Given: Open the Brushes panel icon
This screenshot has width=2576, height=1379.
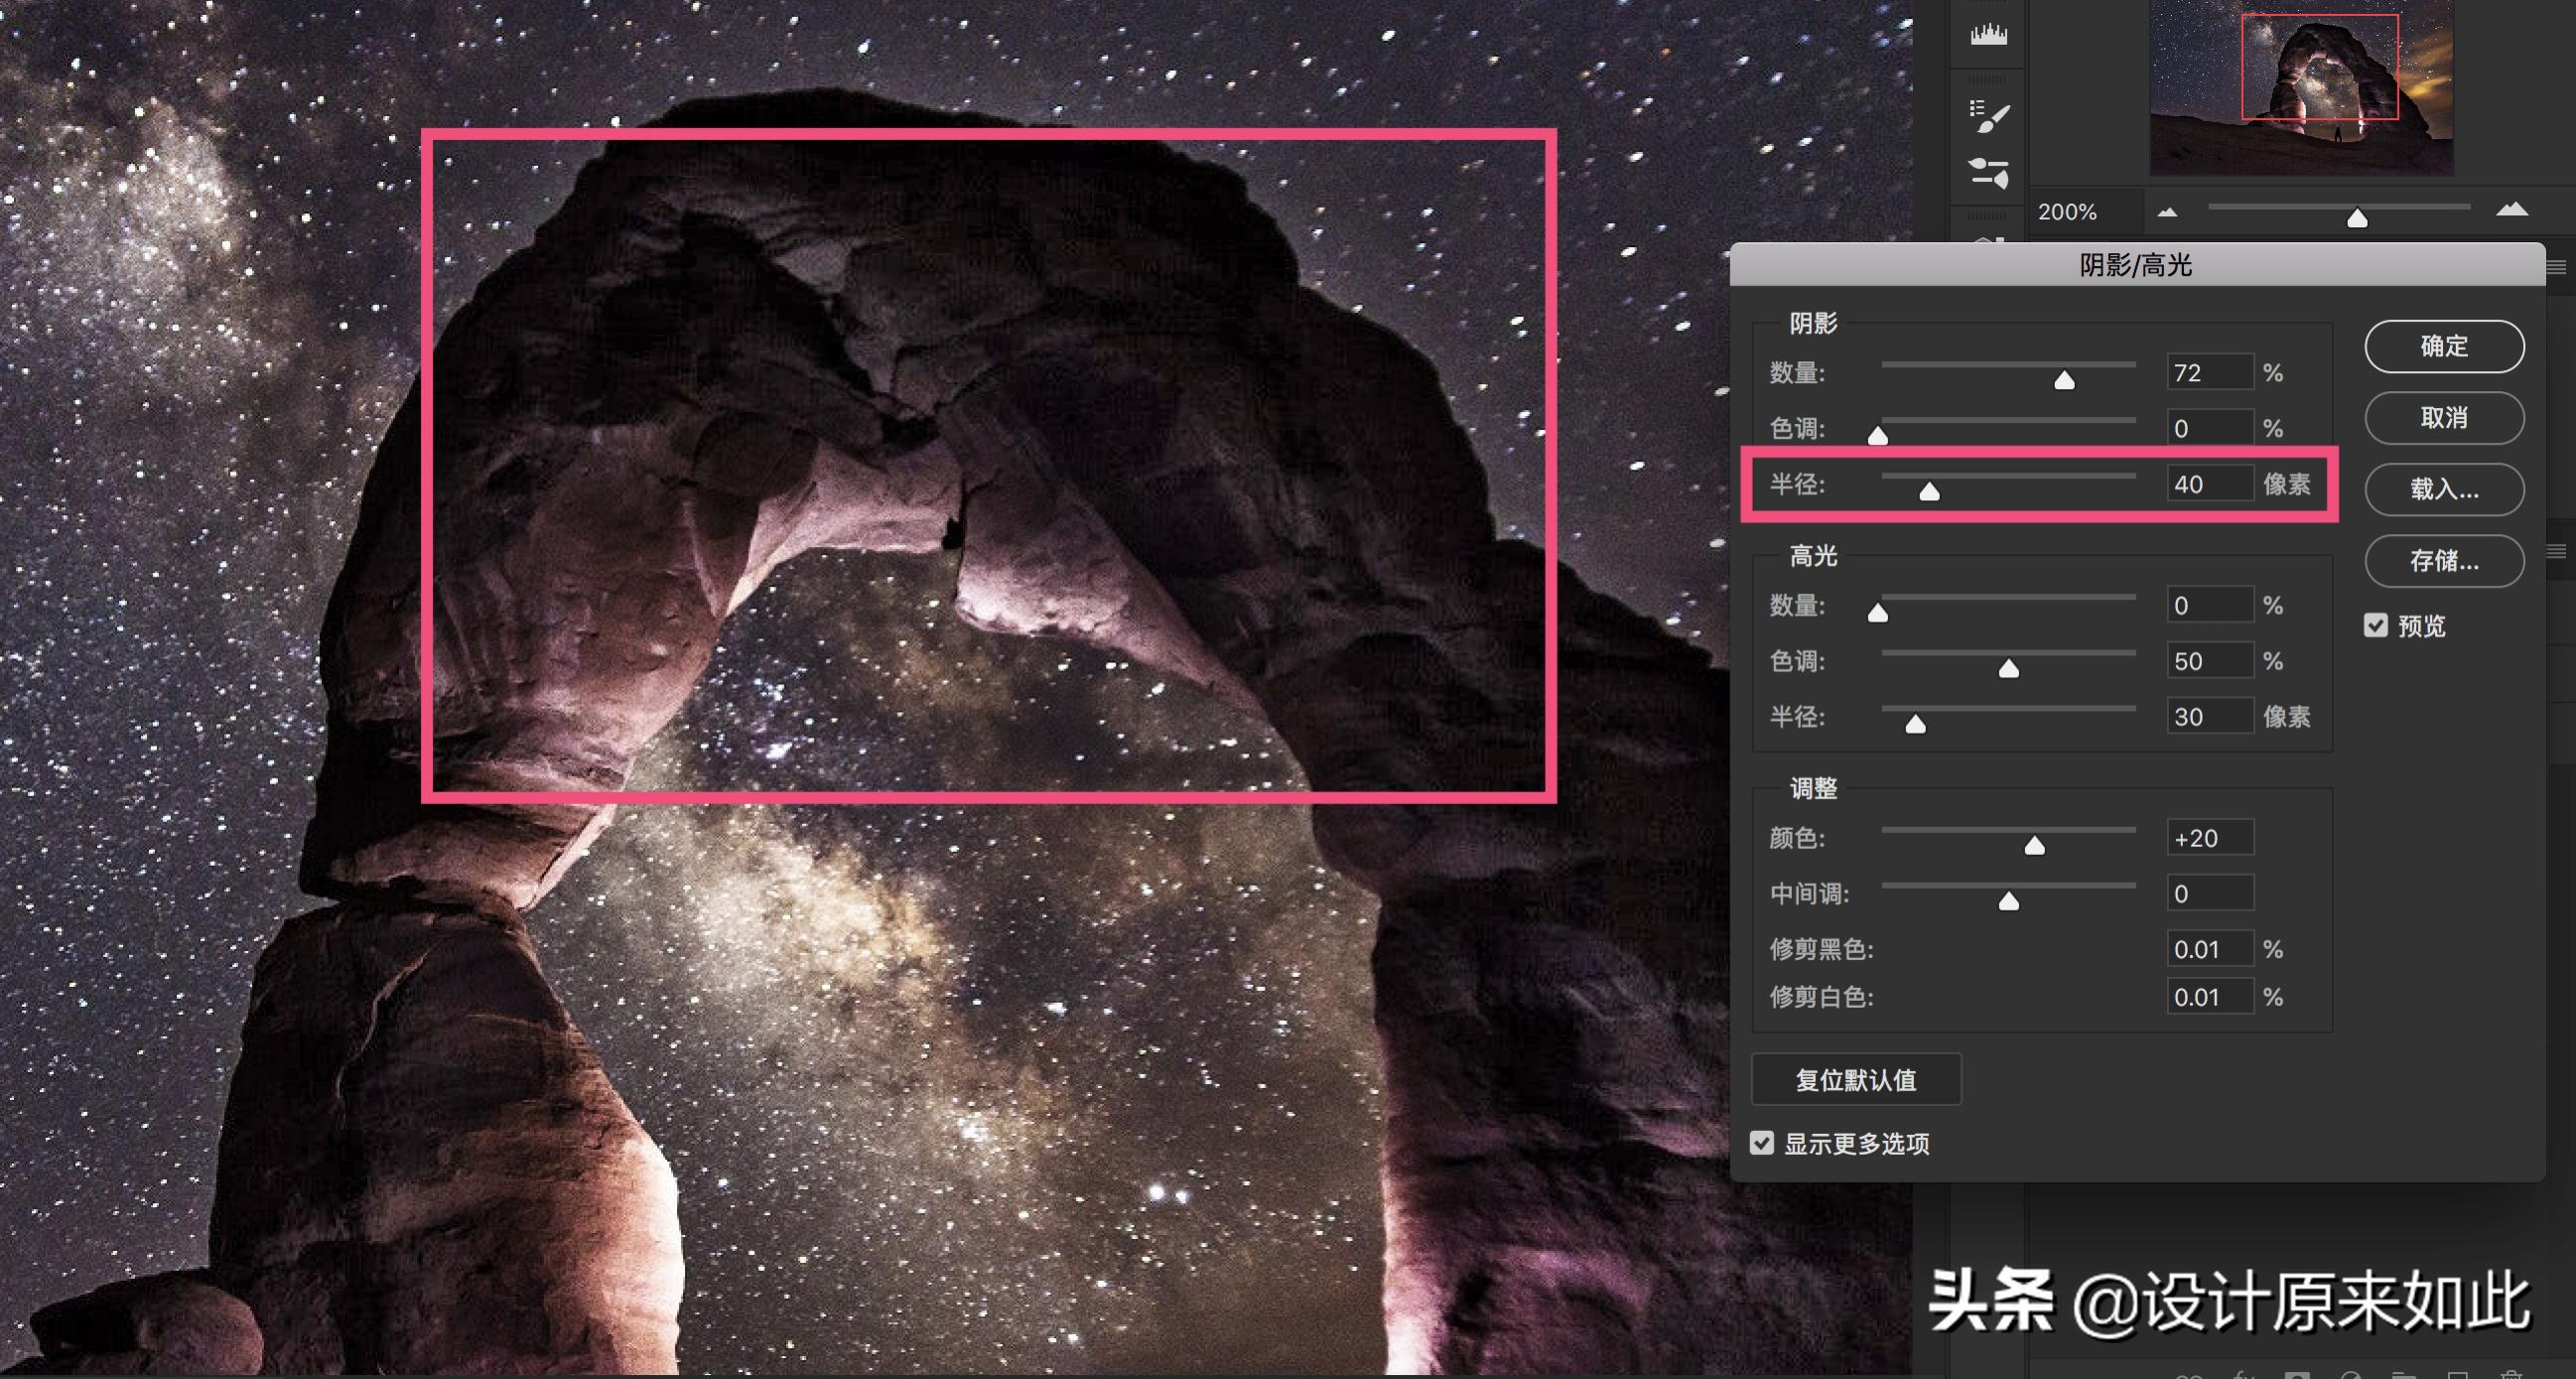Looking at the screenshot, I should click(1988, 173).
